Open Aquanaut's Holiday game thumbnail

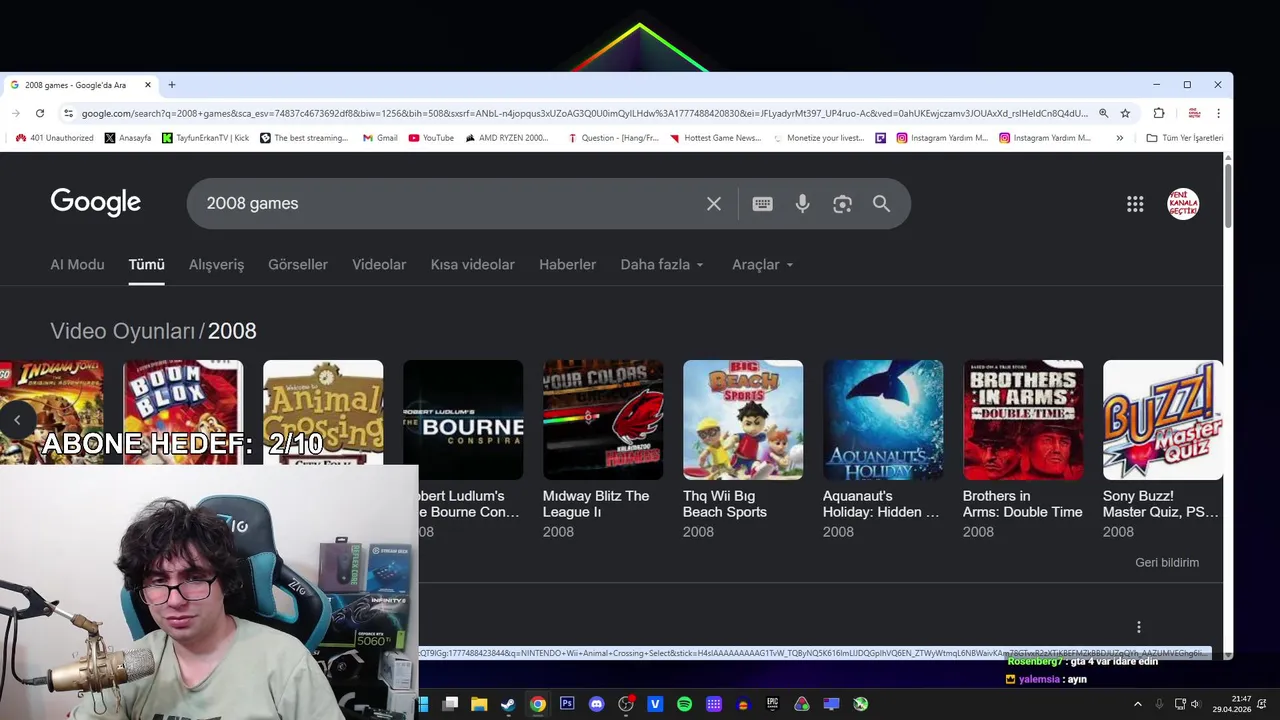click(x=883, y=420)
